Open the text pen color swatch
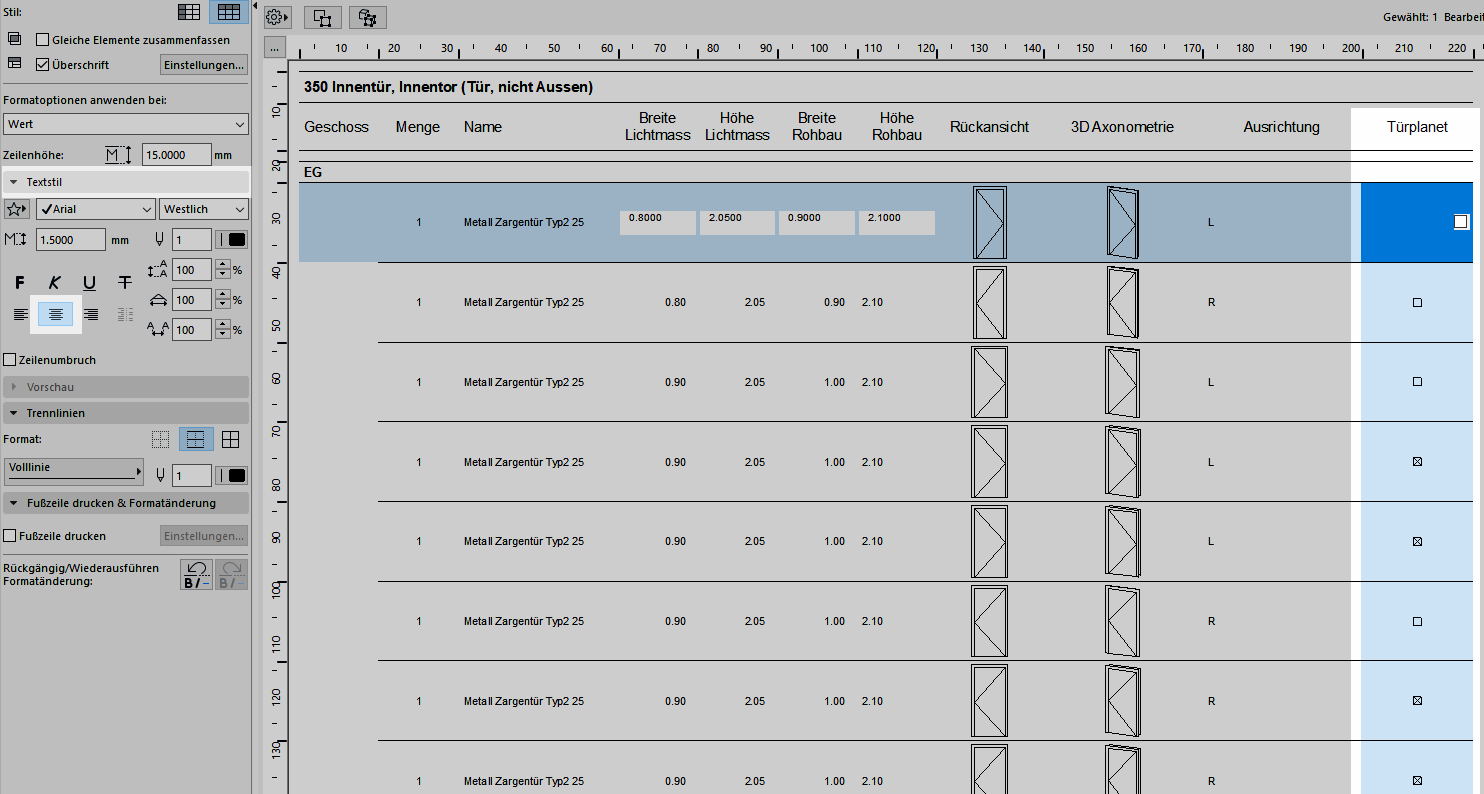This screenshot has height=794, width=1484. [x=236, y=239]
